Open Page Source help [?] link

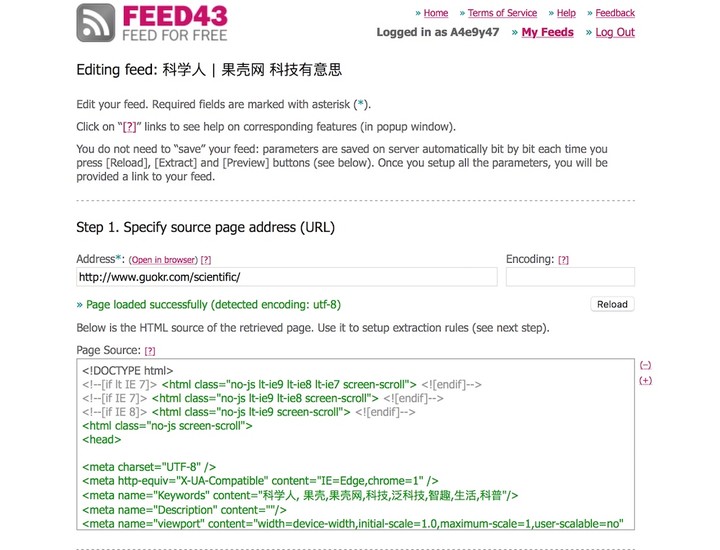[x=150, y=351]
